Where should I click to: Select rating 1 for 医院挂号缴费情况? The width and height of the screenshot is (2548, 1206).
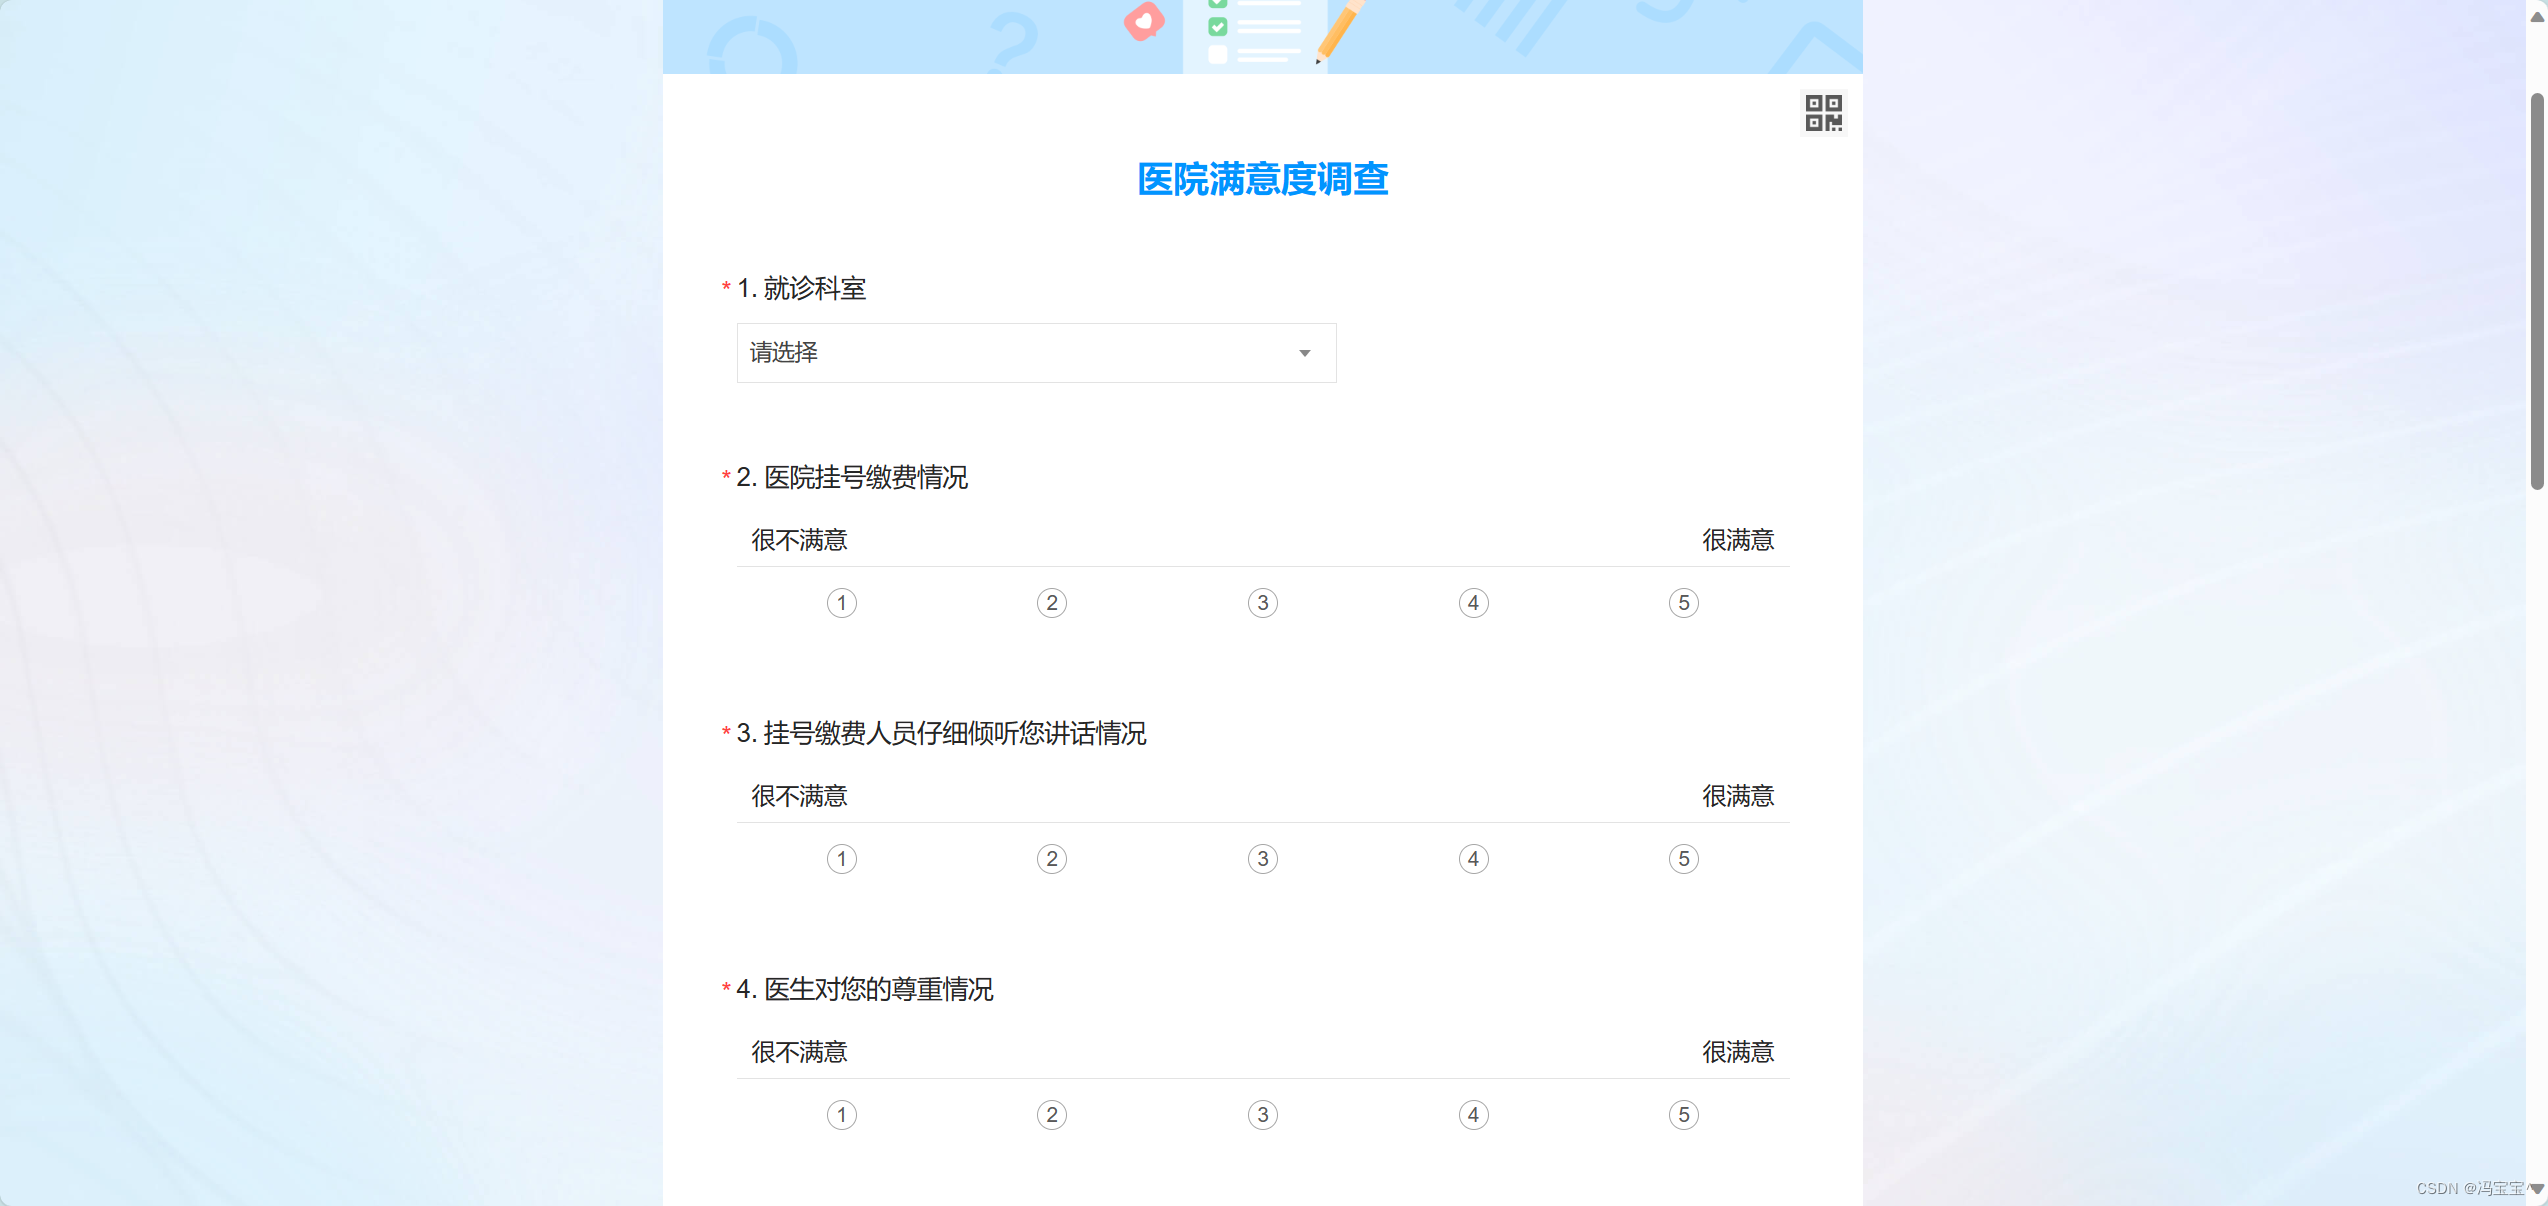click(x=841, y=602)
